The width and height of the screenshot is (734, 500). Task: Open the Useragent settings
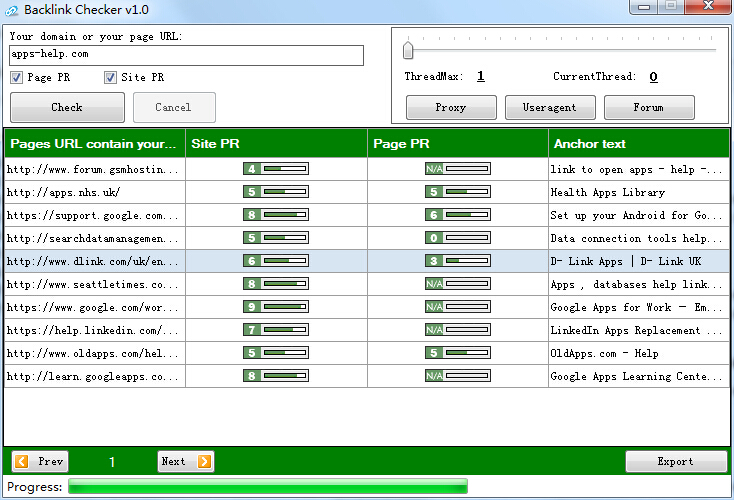(x=550, y=107)
